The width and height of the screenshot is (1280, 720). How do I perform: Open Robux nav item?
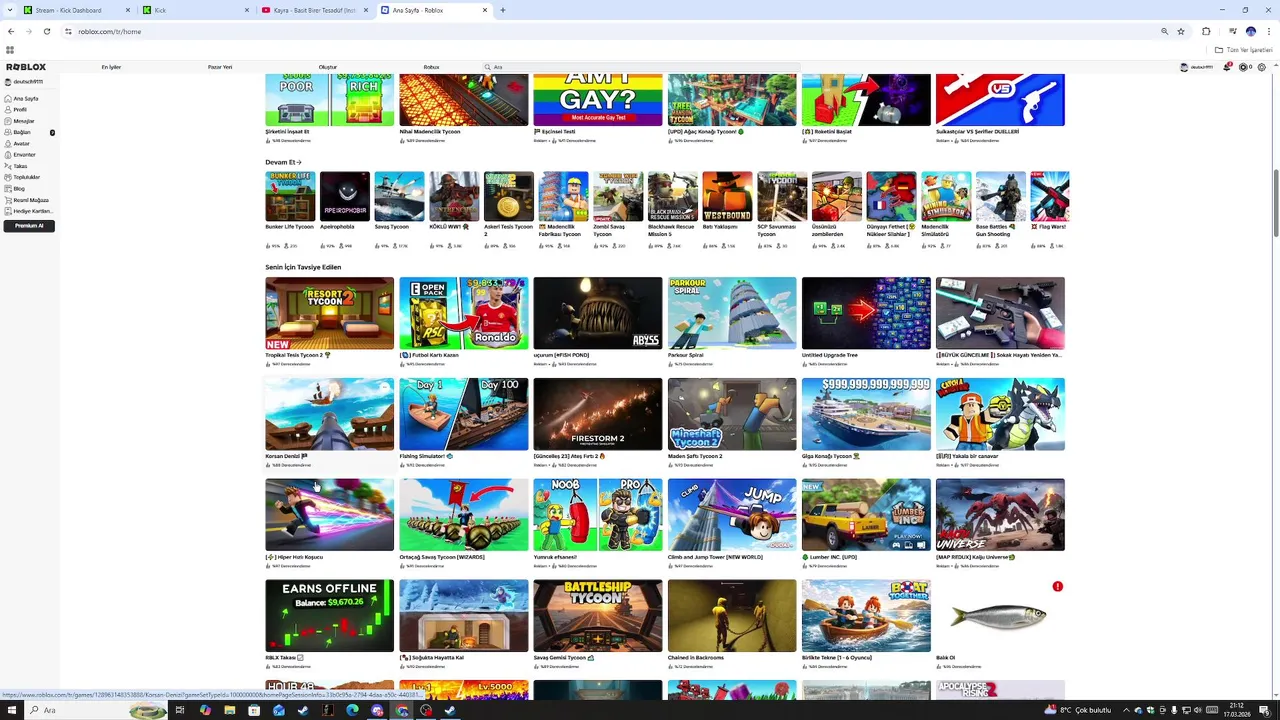click(x=431, y=67)
